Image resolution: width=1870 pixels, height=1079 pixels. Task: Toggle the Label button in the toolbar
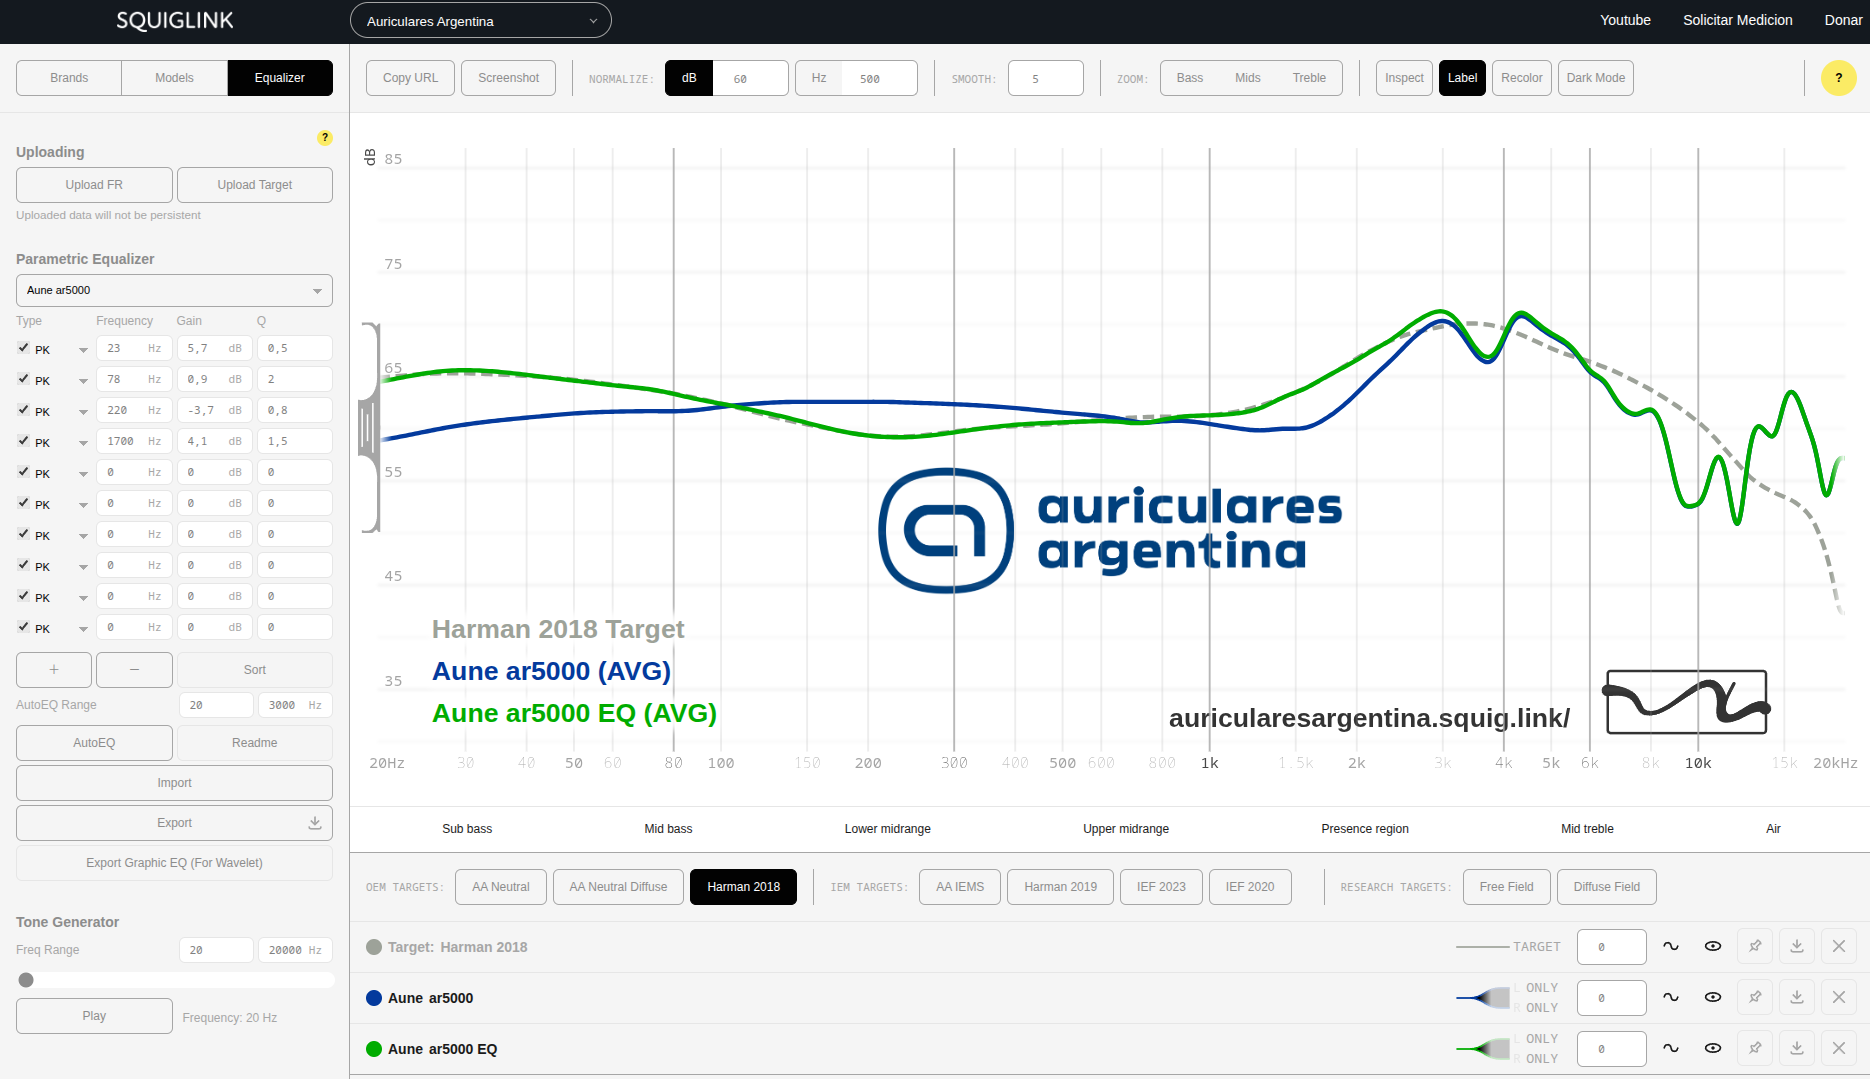coord(1462,78)
